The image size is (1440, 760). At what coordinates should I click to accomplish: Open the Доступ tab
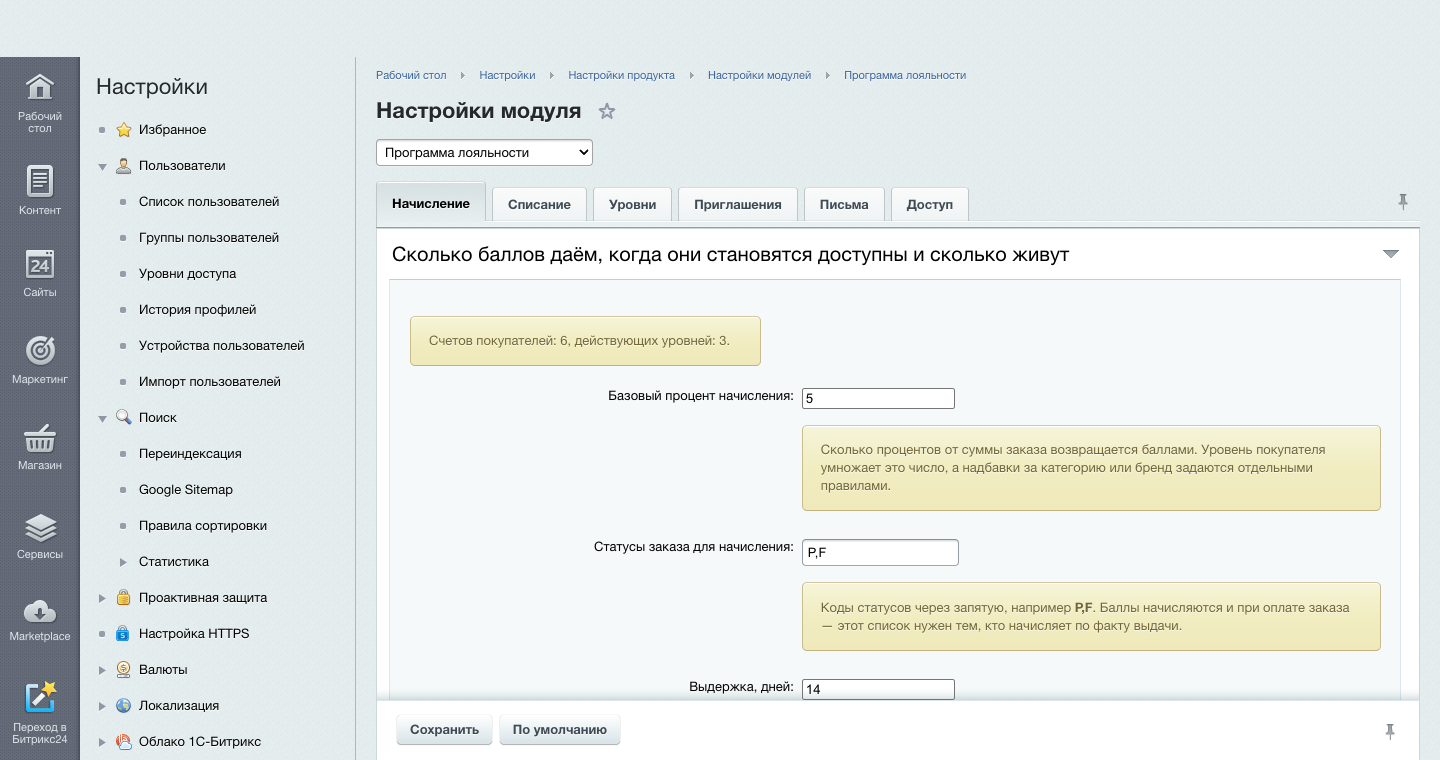(x=930, y=204)
